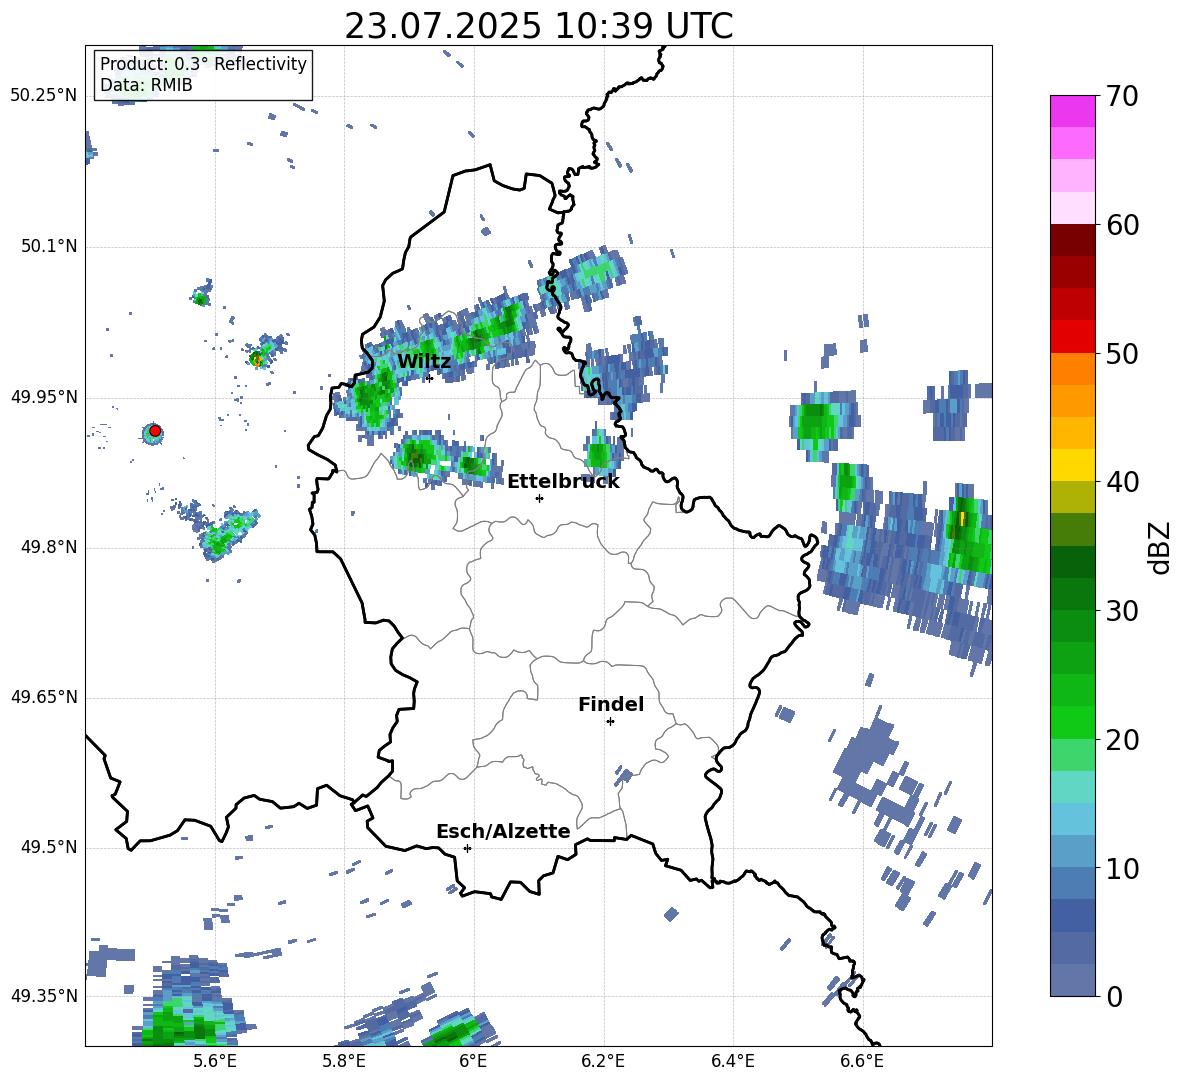
Task: Click the 50 tick on the colorbar
Action: [x=1122, y=353]
